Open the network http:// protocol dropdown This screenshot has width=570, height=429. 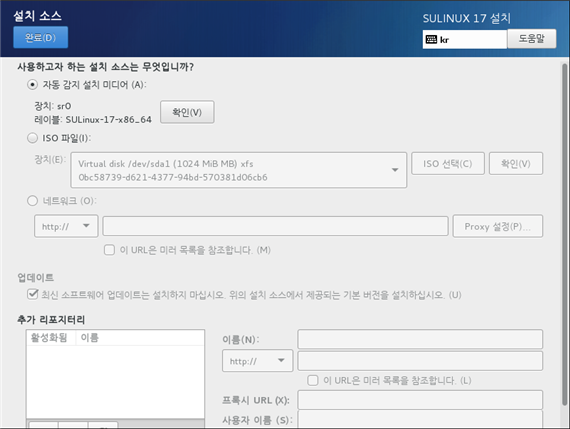click(x=66, y=226)
